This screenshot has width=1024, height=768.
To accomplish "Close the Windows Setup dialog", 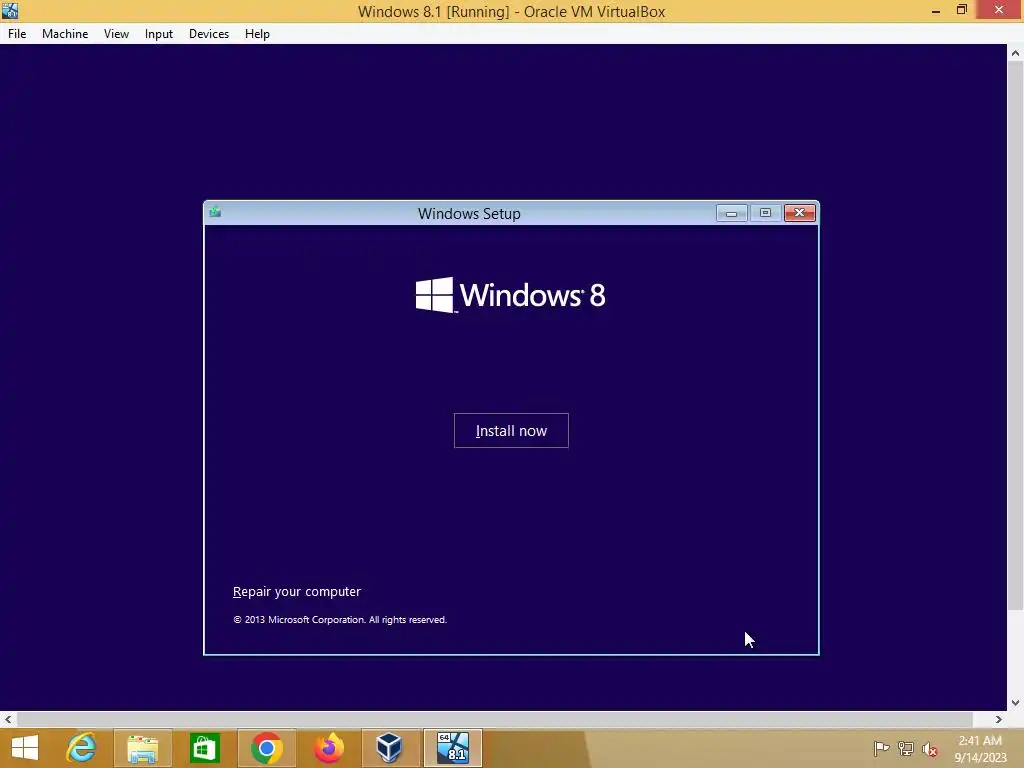I will coord(799,213).
